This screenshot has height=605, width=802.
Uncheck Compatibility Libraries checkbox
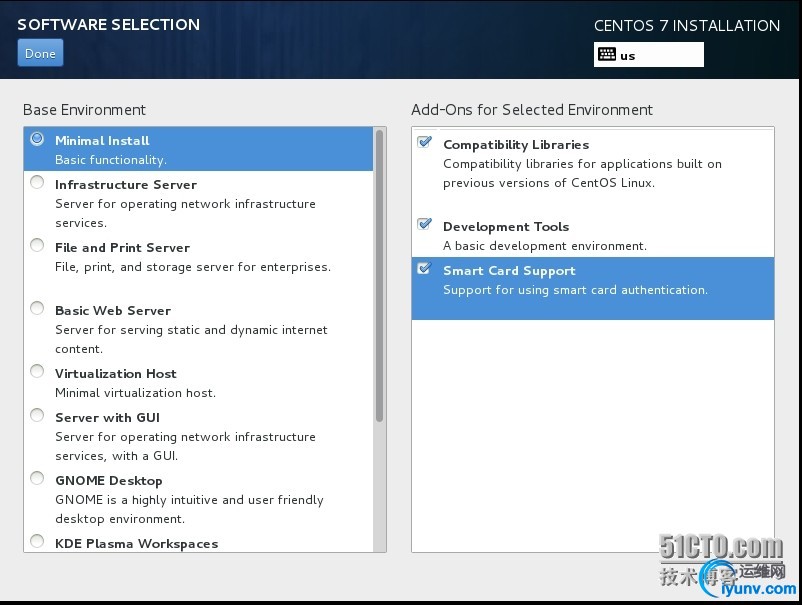point(425,142)
